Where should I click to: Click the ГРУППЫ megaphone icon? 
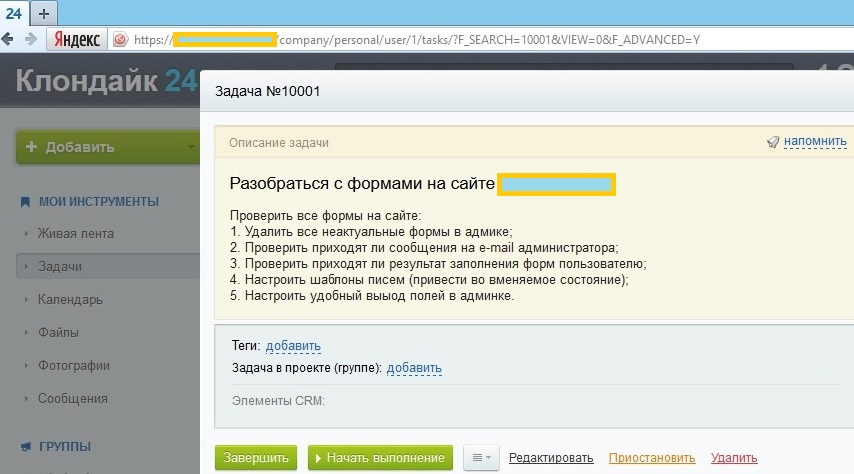pyautogui.click(x=26, y=447)
